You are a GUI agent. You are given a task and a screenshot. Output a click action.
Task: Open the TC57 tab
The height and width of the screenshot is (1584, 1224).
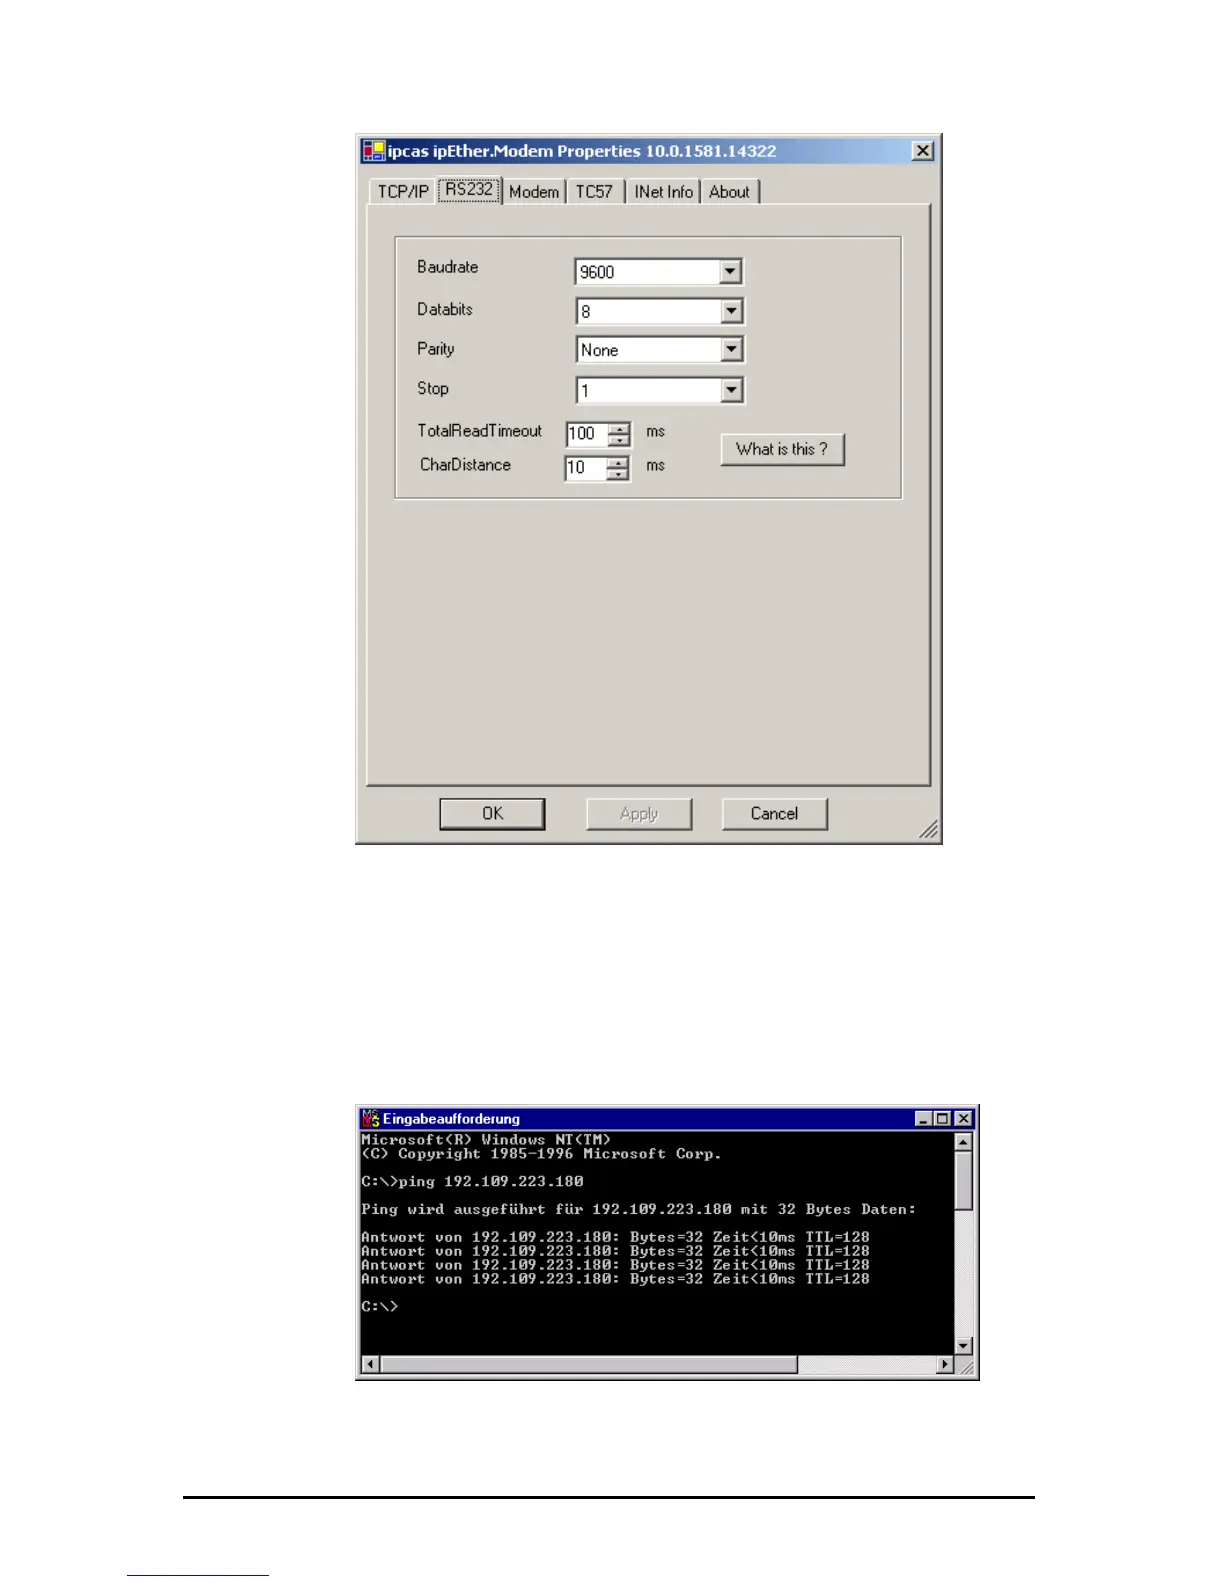594,191
